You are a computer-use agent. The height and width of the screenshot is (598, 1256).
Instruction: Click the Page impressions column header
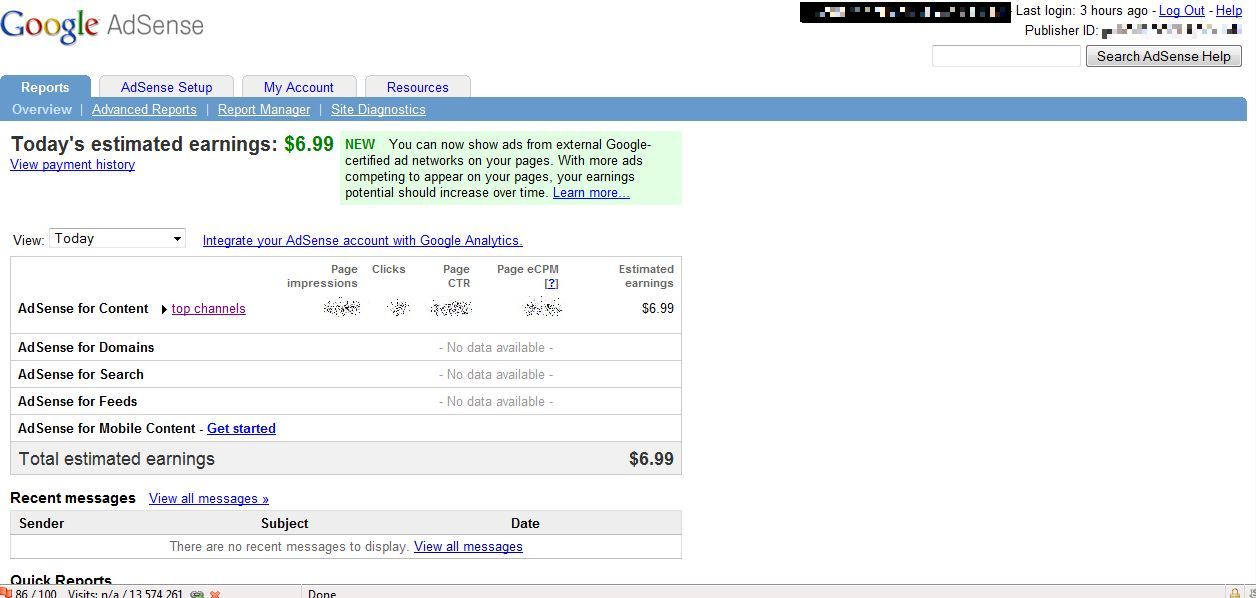322,276
